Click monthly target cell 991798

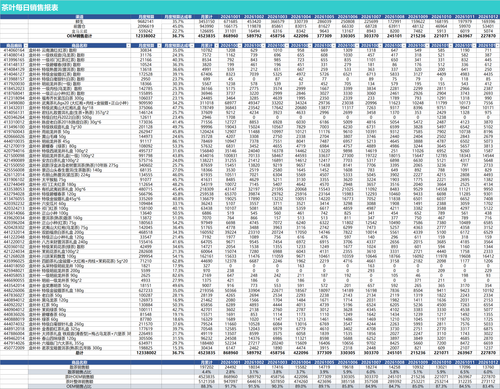(146, 156)
